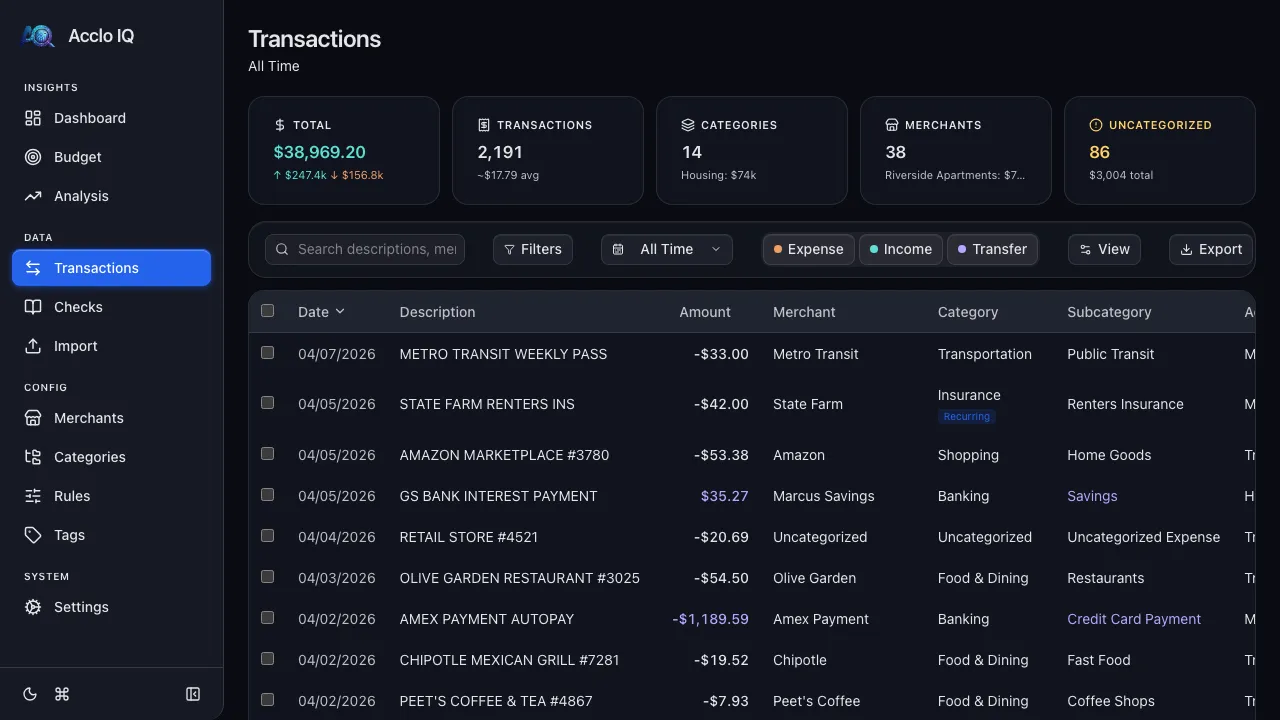Click the Acclo IQ logo icon
This screenshot has width=1280, height=720.
[x=38, y=36]
